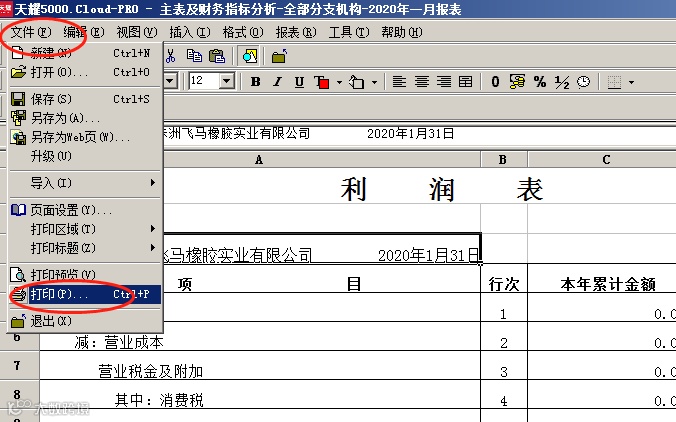Select 打印预览(V) menu entry
Viewport: 676px width, 422px height.
click(85, 275)
